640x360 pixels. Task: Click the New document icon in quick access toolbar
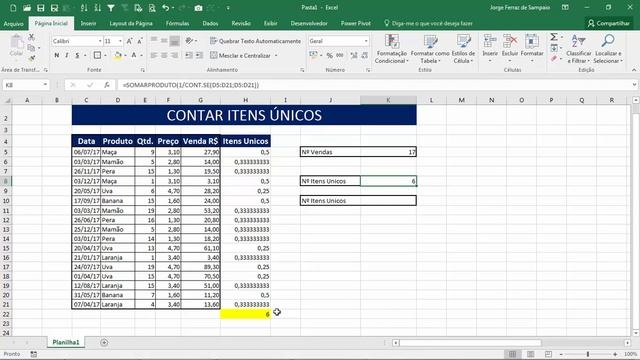tap(13, 8)
